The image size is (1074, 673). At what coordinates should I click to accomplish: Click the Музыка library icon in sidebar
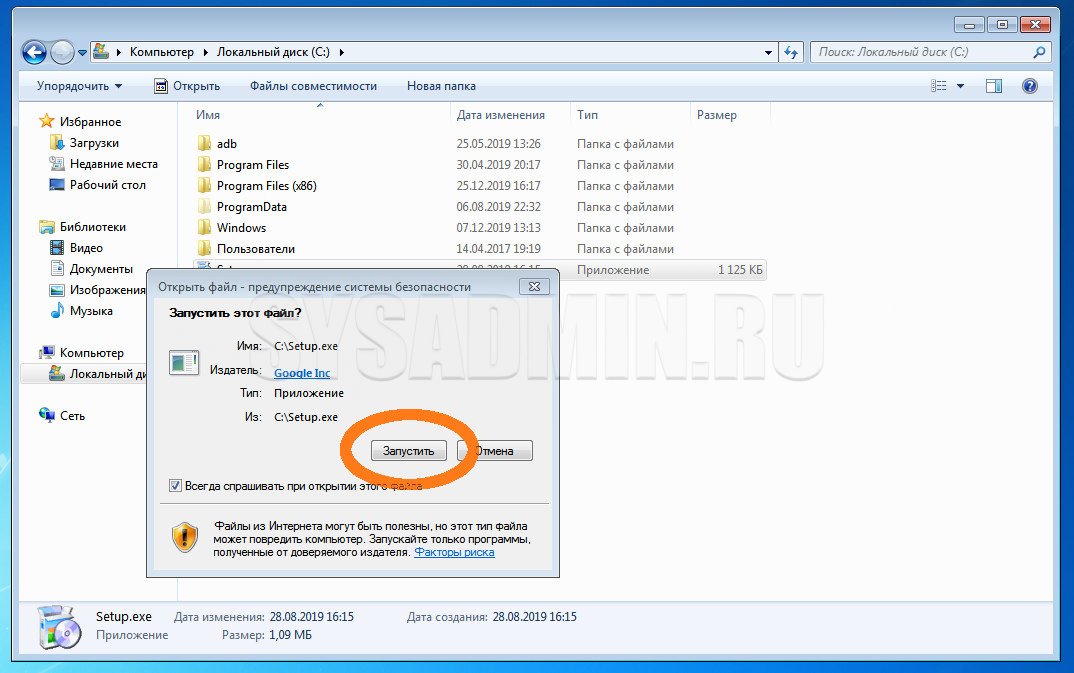[x=58, y=311]
